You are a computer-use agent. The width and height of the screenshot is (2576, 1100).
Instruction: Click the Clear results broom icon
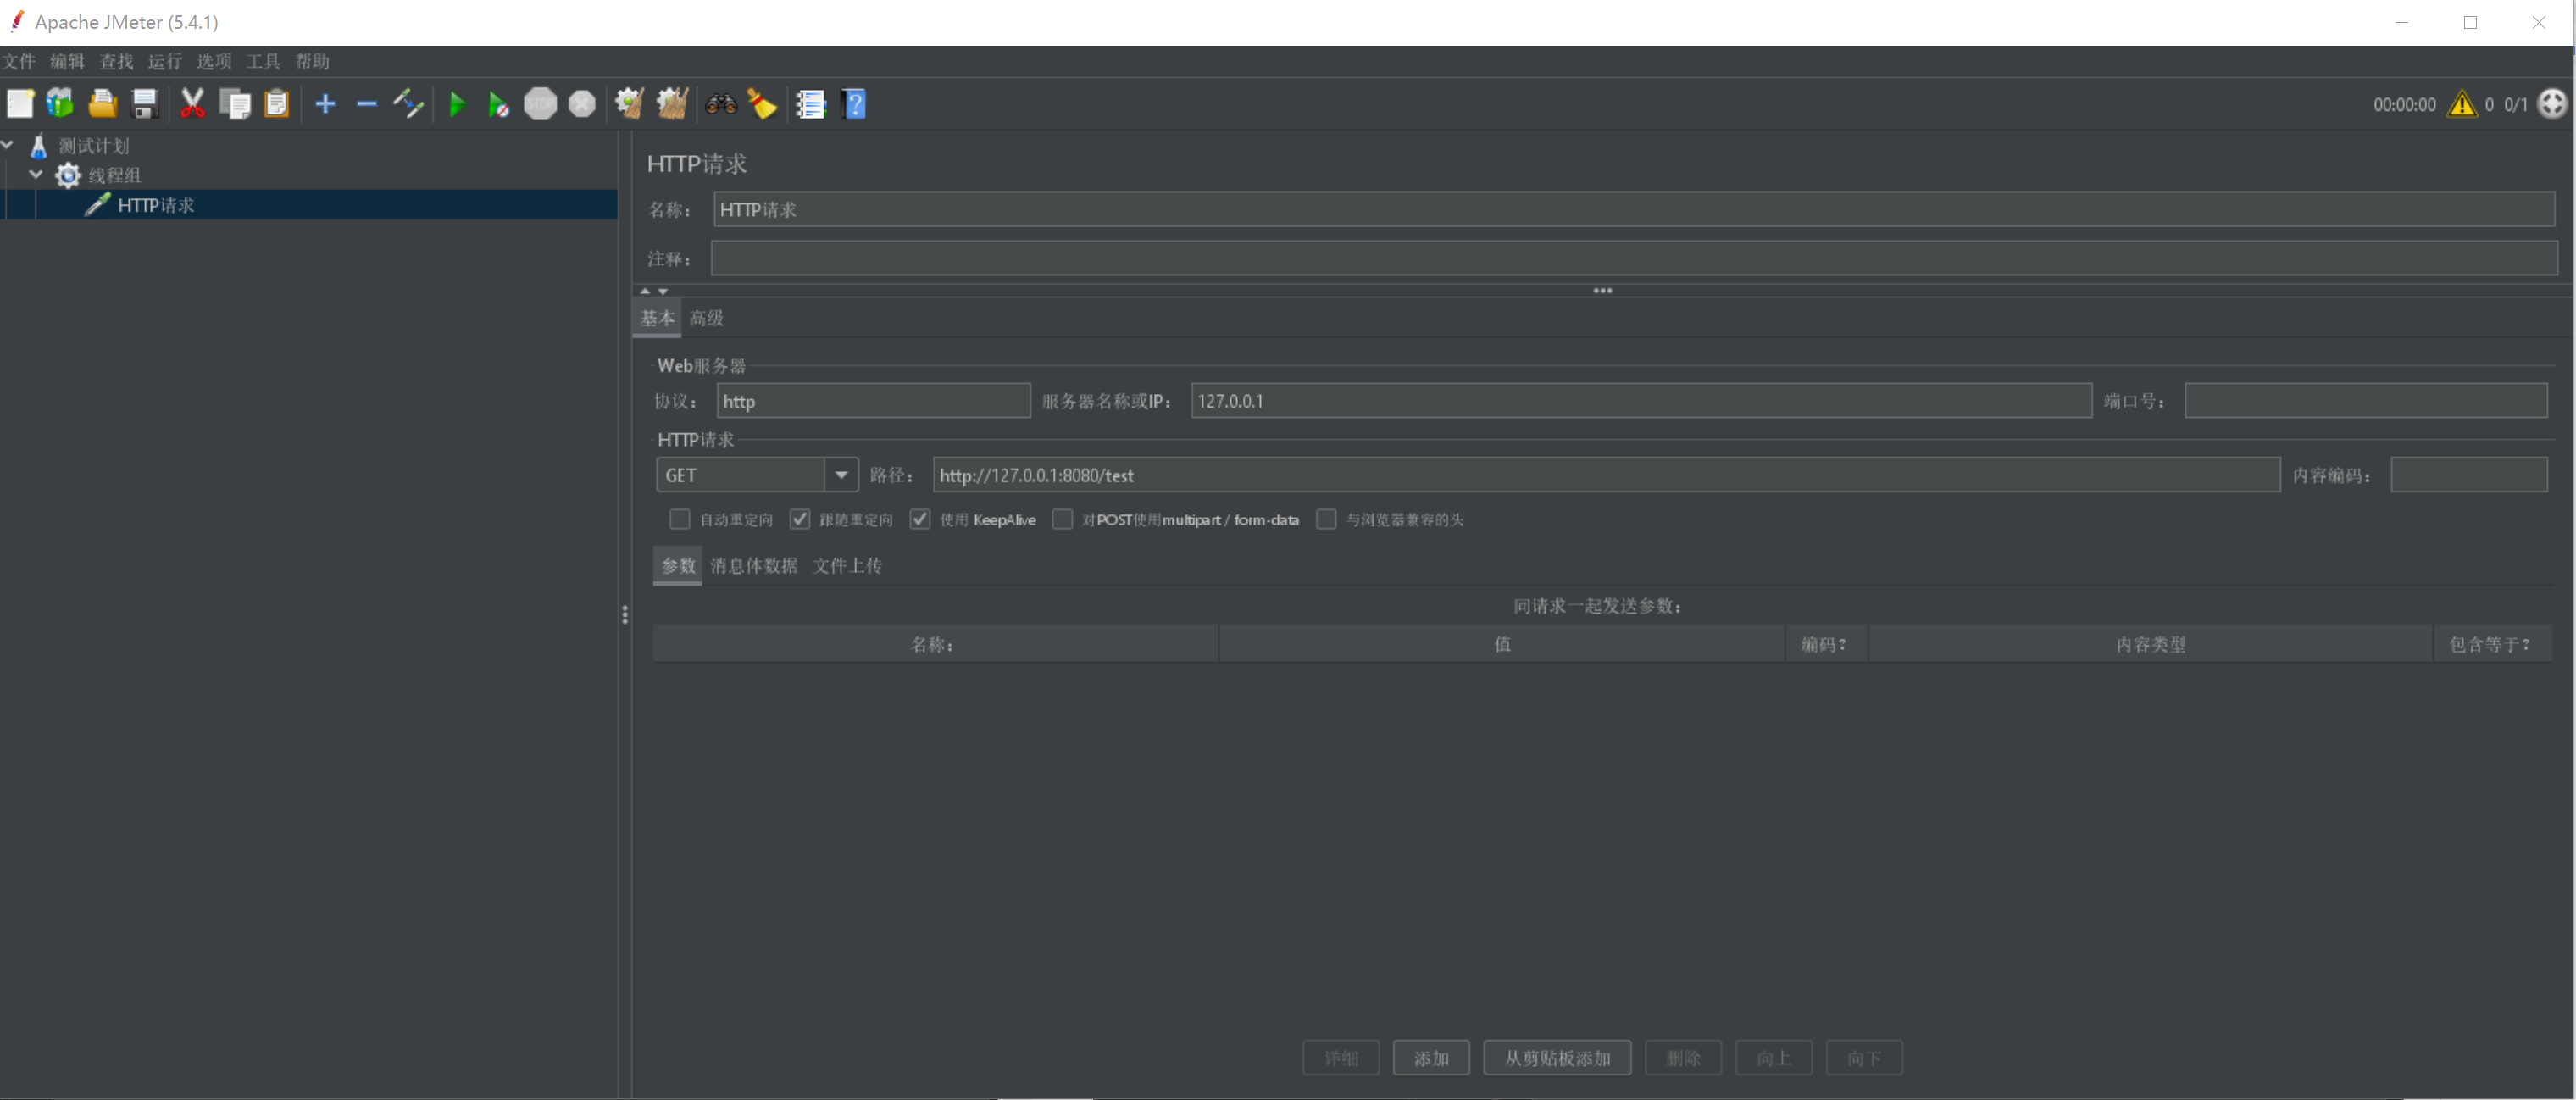coord(629,104)
